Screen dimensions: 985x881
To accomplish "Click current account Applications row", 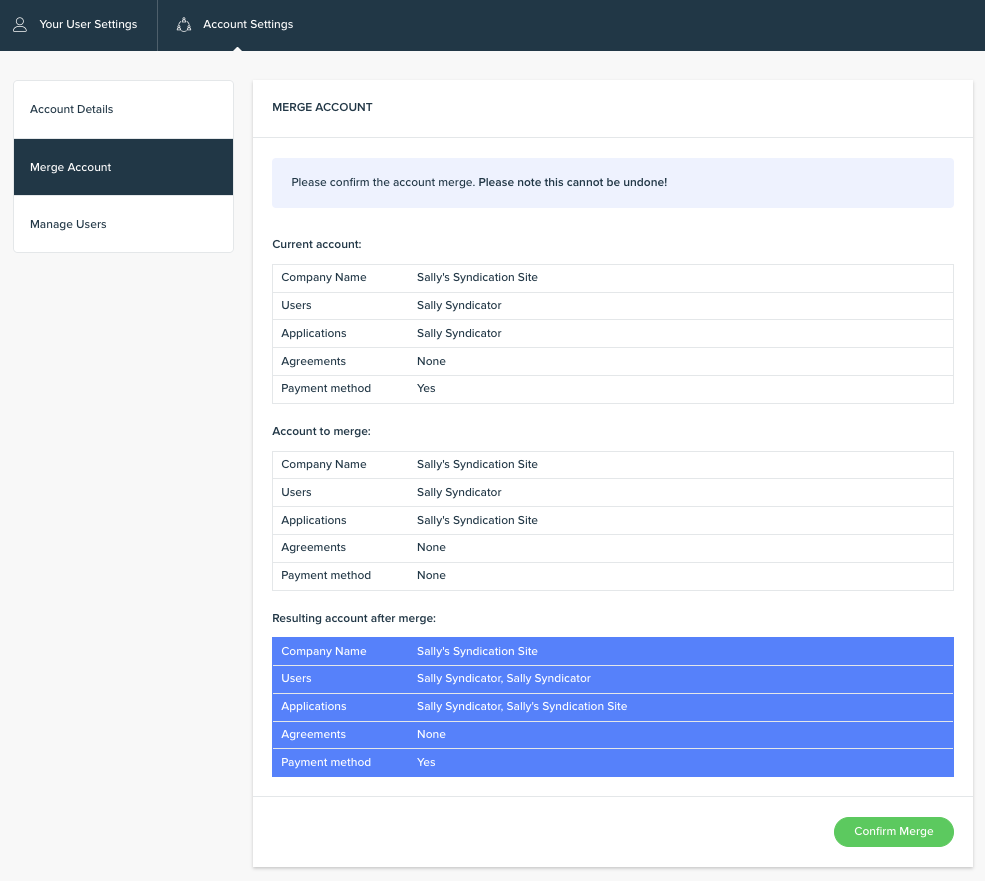I will [612, 334].
